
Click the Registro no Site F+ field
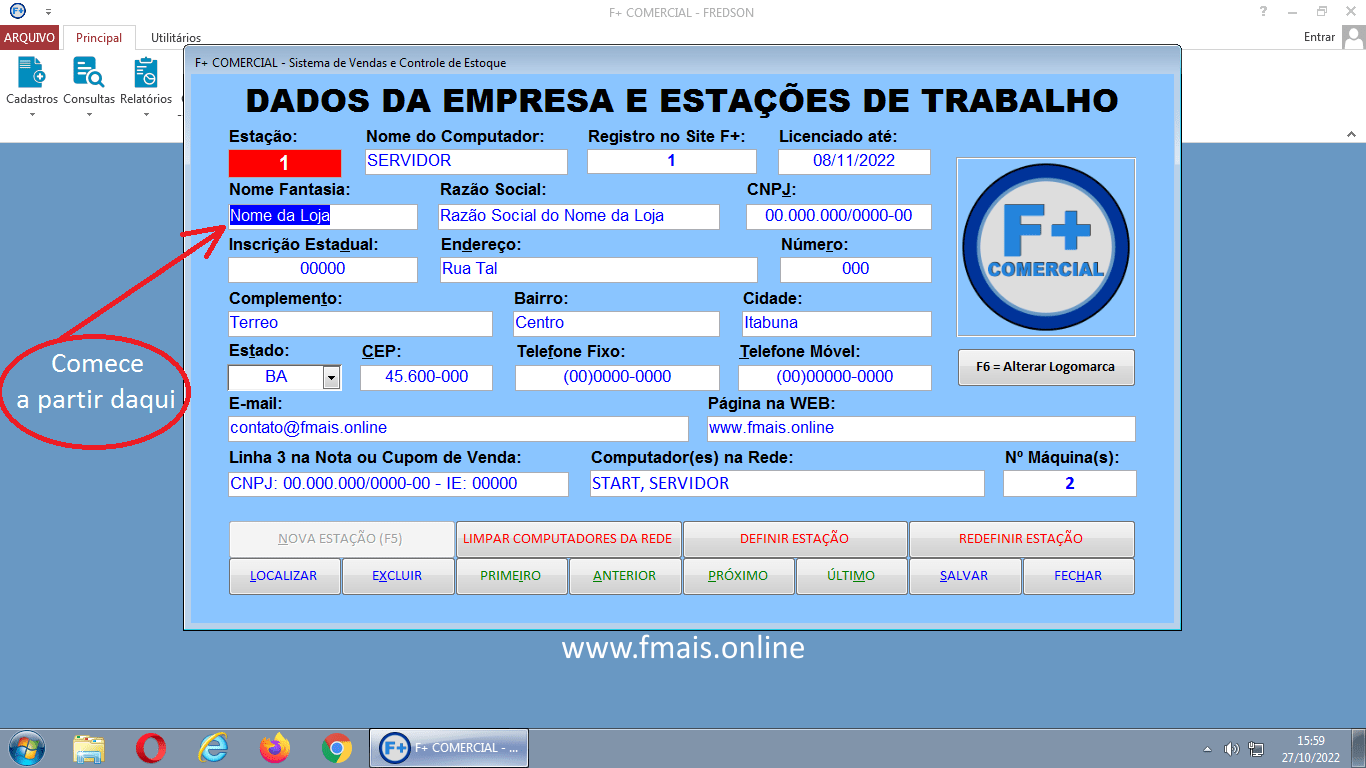click(672, 161)
